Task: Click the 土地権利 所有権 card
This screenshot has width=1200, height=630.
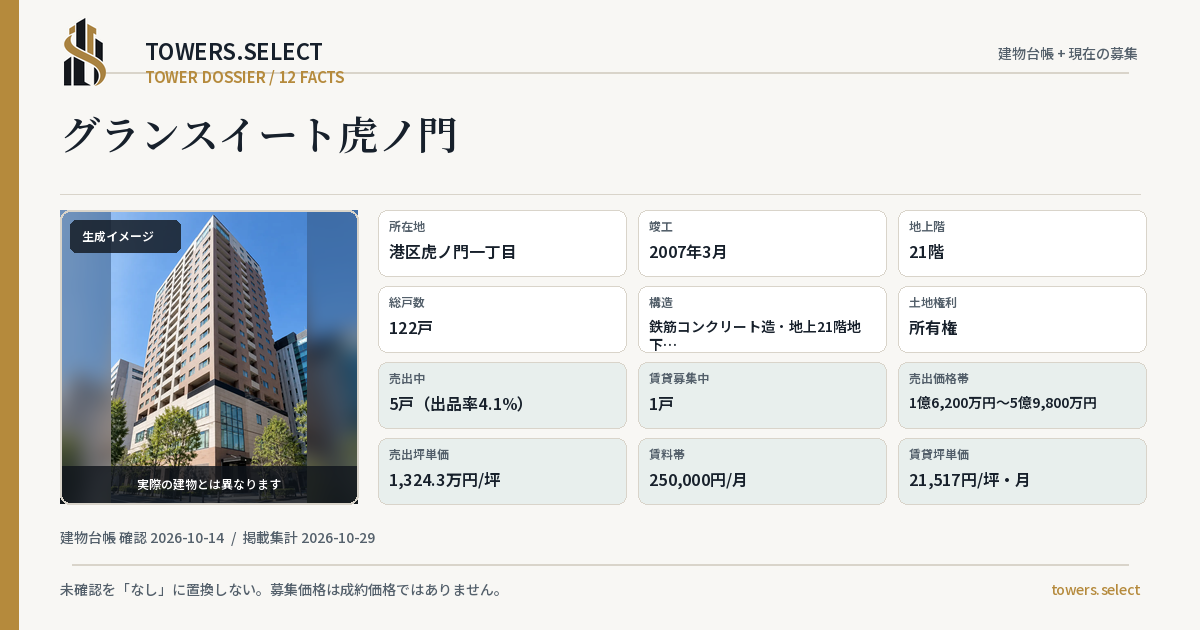Action: (1022, 319)
